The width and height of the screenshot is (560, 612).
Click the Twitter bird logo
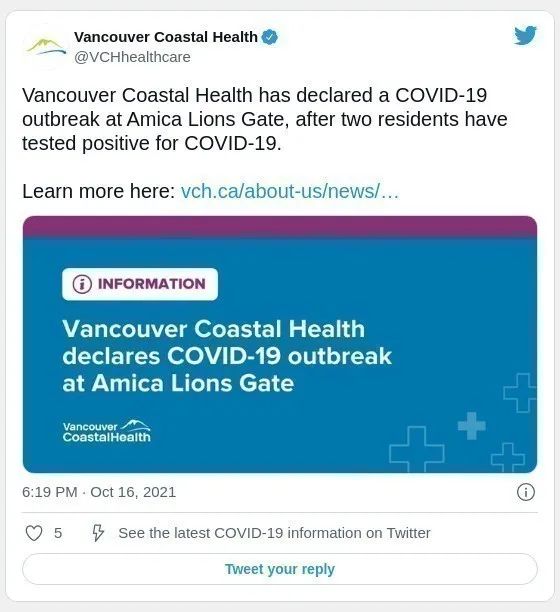[525, 36]
